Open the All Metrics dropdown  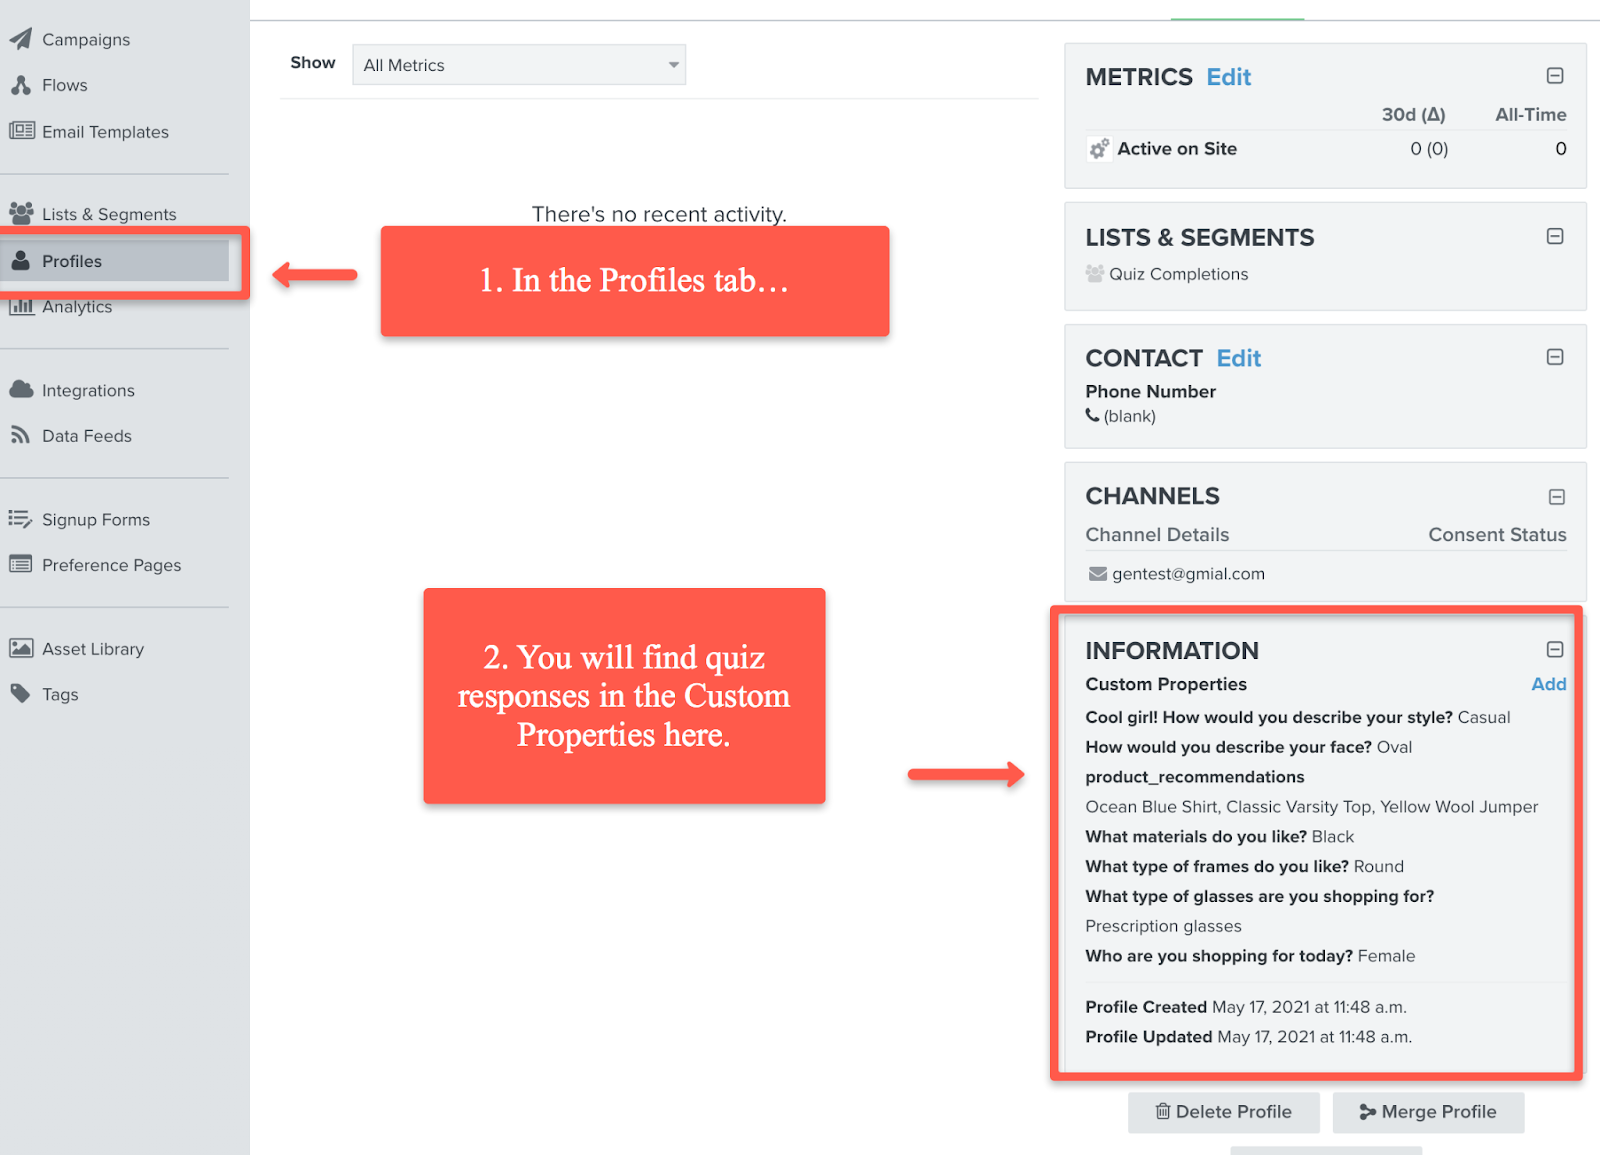[519, 65]
